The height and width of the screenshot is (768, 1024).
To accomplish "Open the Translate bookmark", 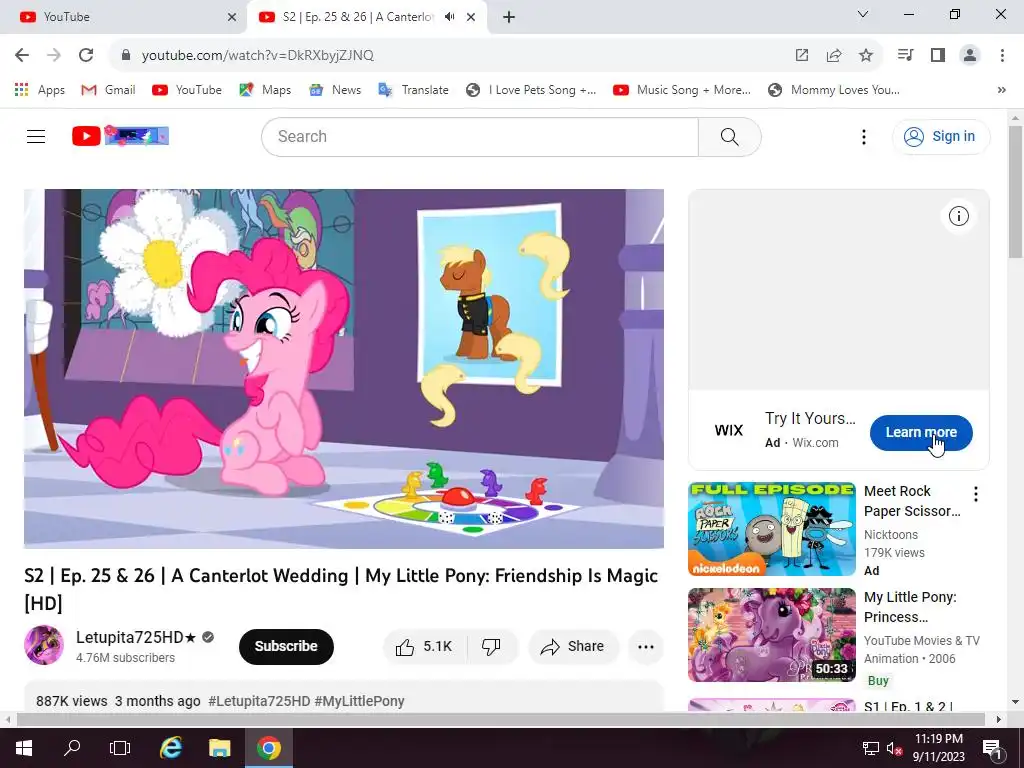I will [x=413, y=89].
